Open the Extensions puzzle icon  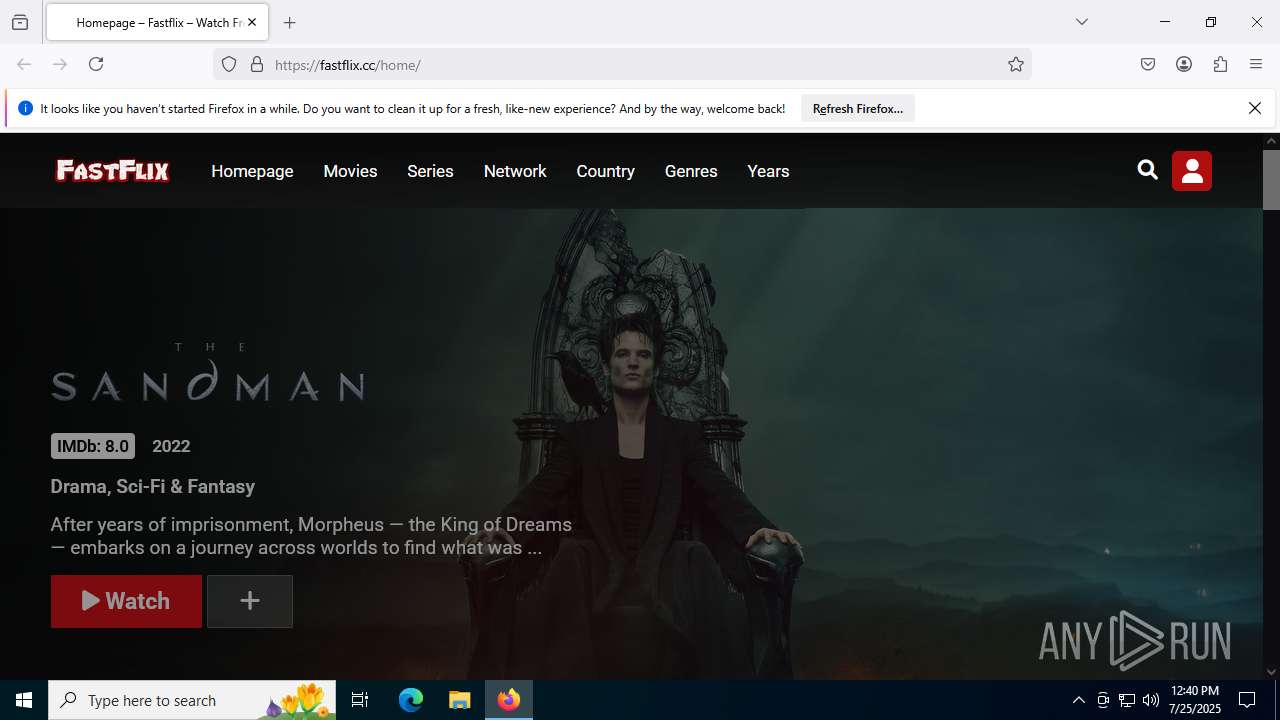point(1220,64)
